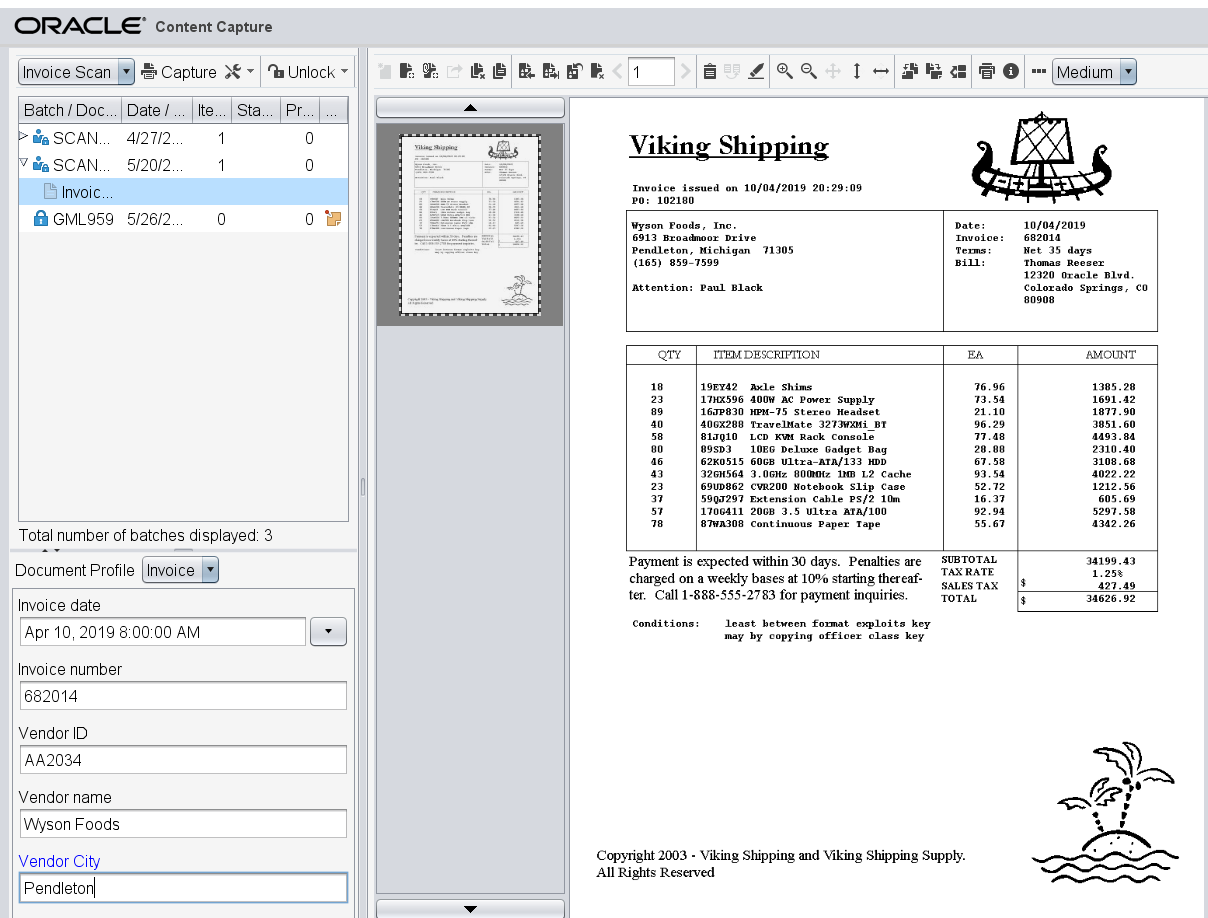Click the Ite... column header
1208x918 pixels.
point(212,110)
